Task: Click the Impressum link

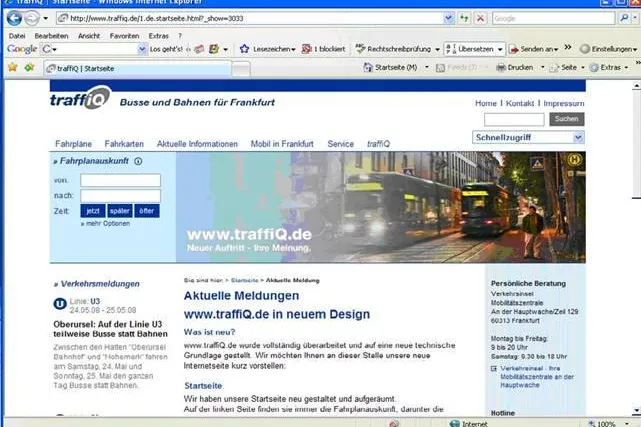Action: tap(564, 103)
